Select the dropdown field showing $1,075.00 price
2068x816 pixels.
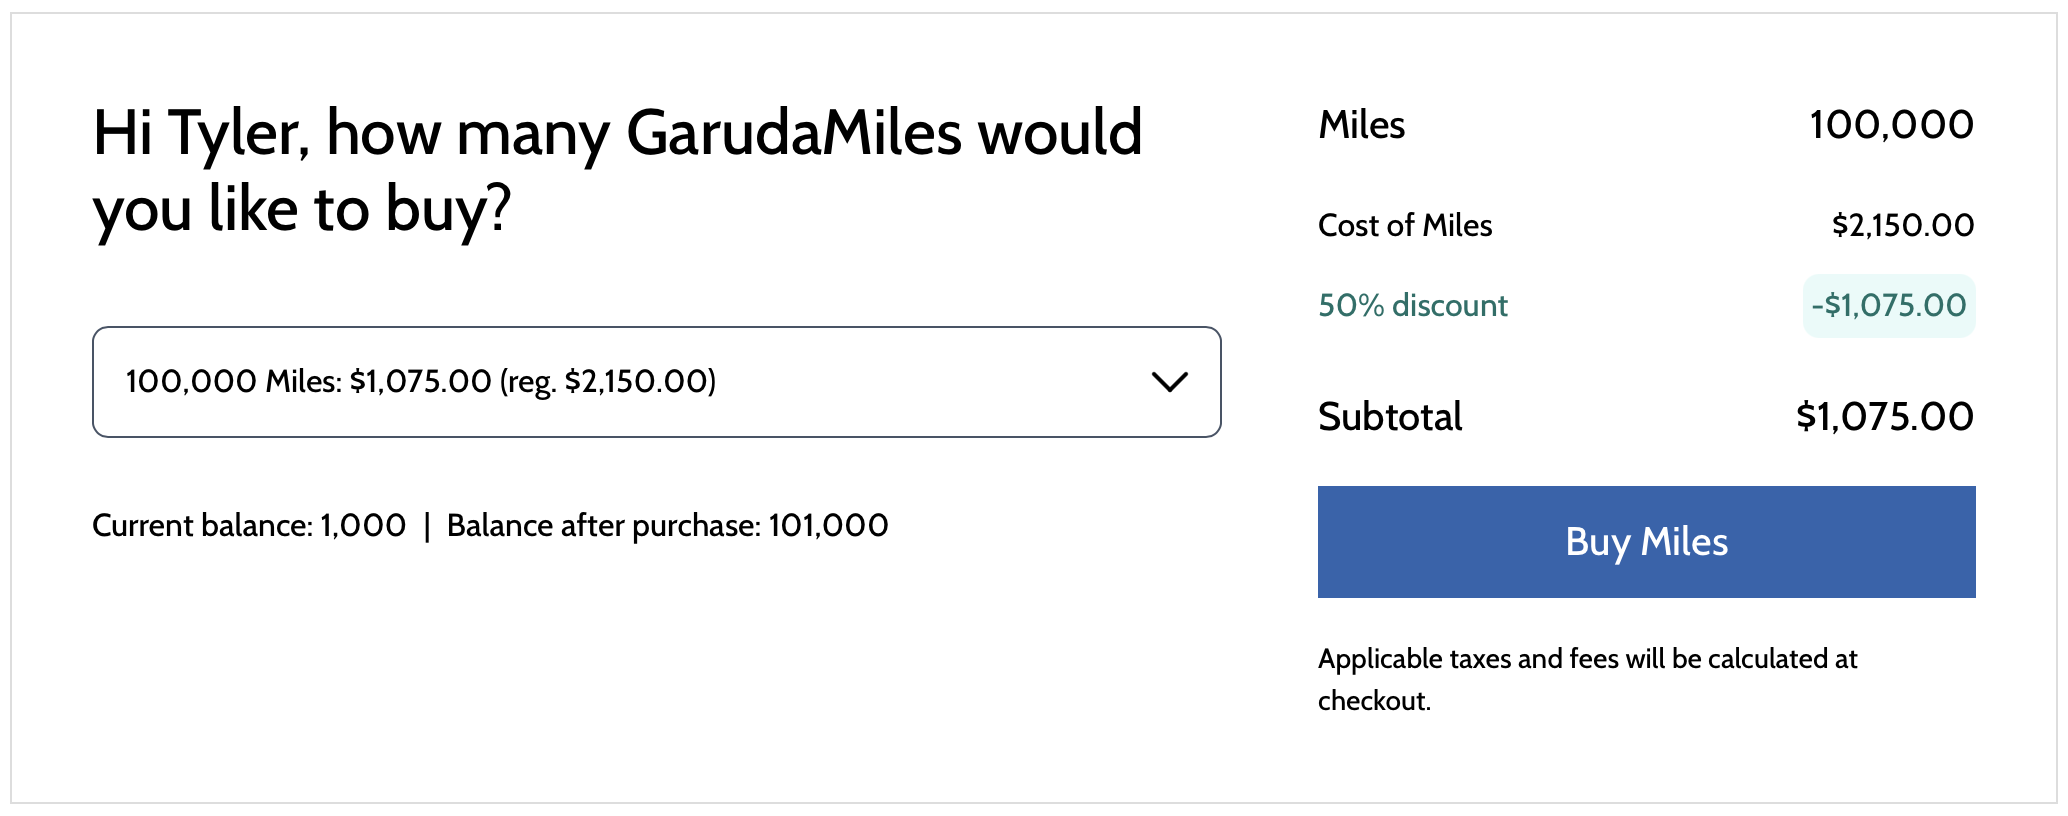tap(655, 381)
